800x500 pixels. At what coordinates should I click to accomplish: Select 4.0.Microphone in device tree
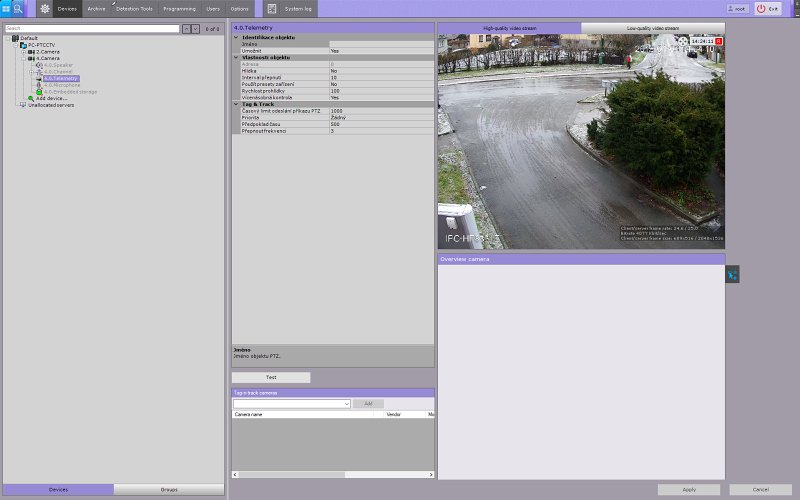pos(62,85)
